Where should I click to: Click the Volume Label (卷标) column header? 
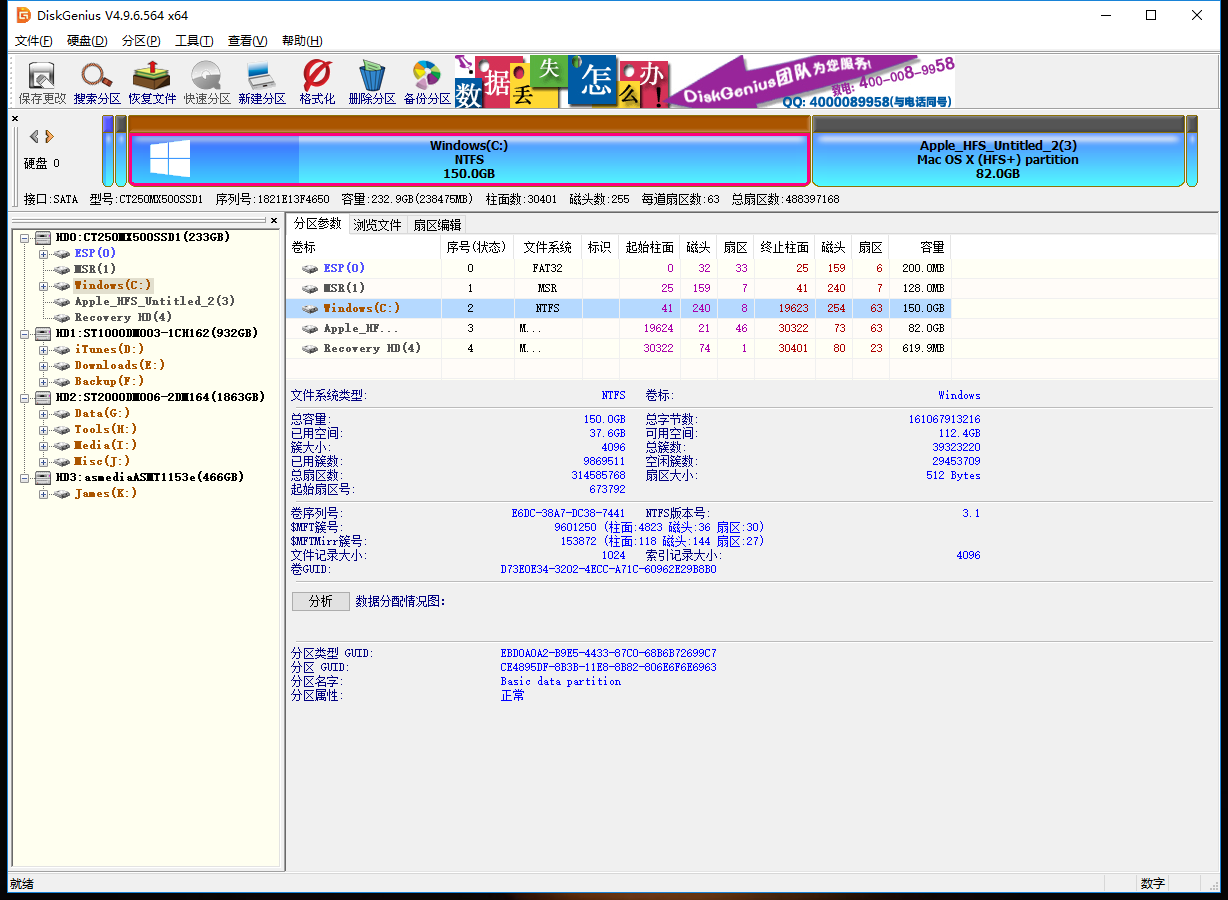point(364,247)
